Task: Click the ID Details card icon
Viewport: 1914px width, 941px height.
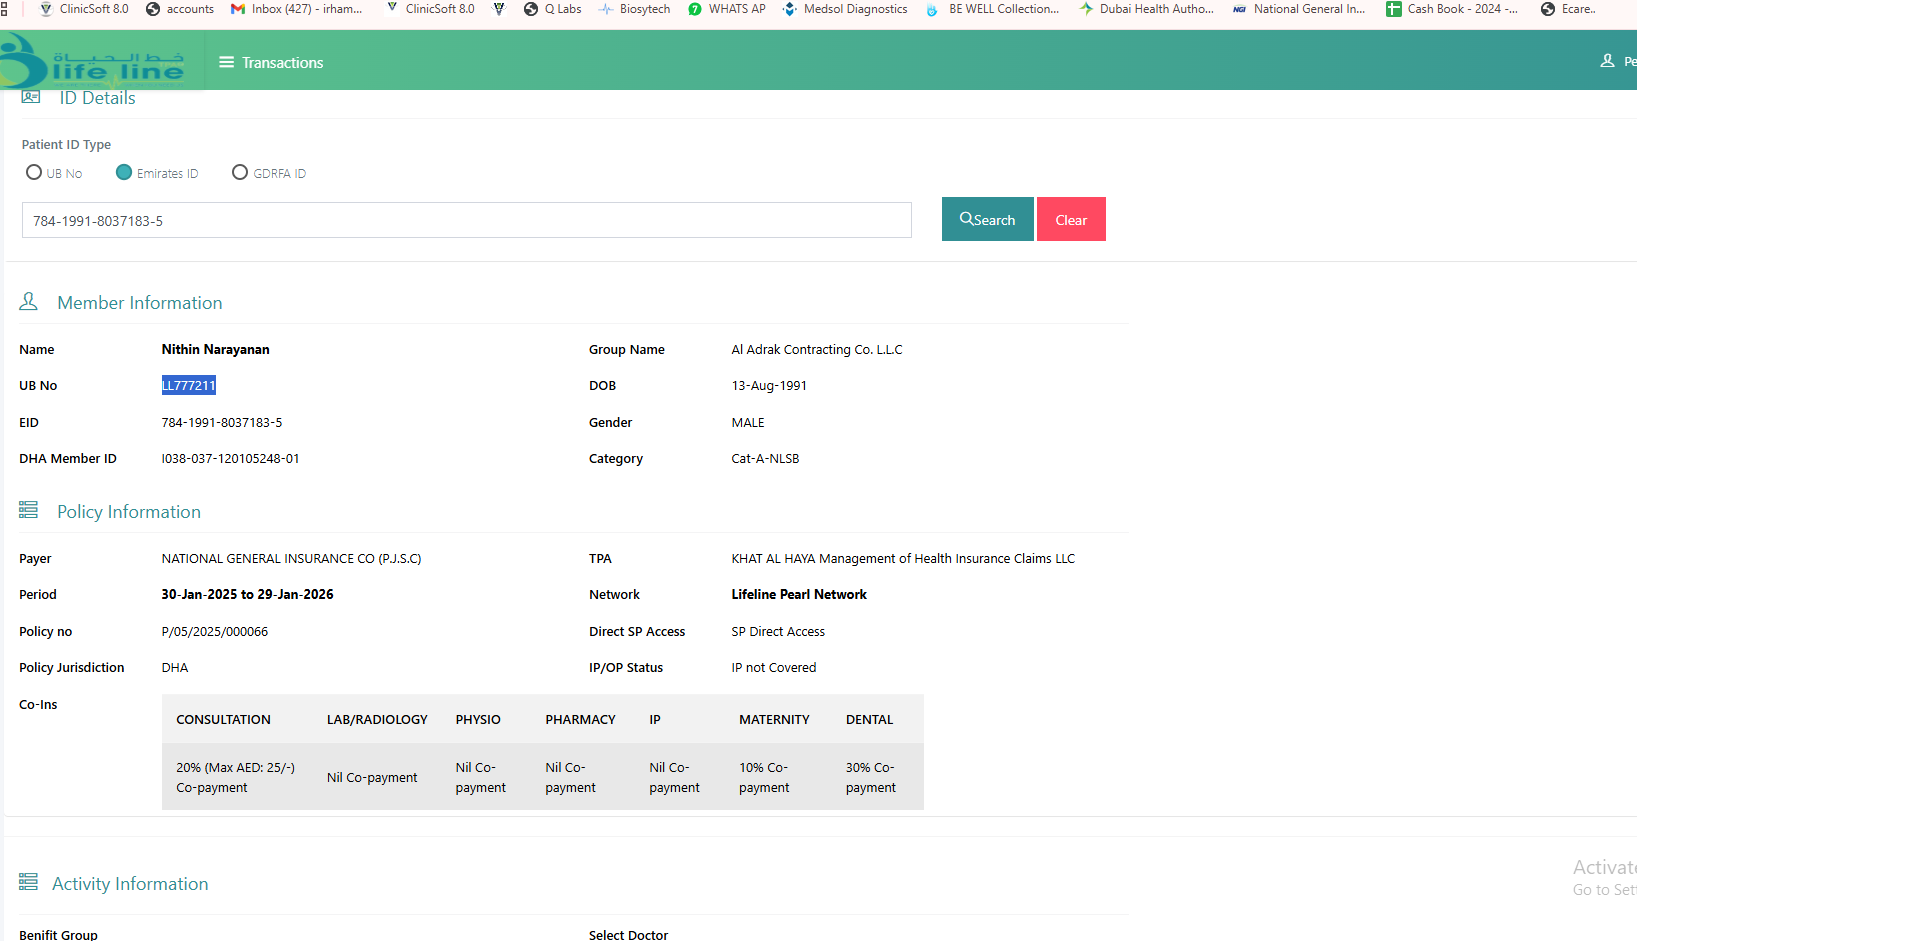Action: click(x=31, y=97)
